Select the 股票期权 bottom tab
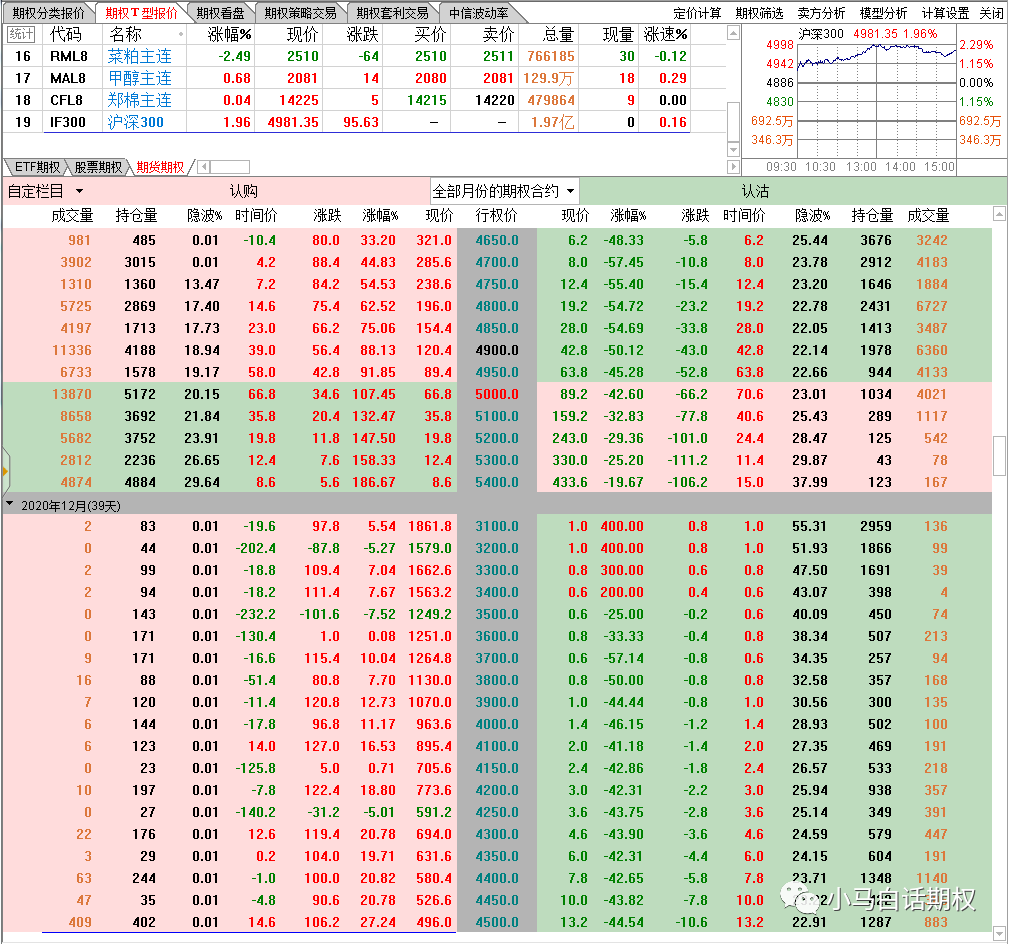This screenshot has width=1009, height=944. 98,167
